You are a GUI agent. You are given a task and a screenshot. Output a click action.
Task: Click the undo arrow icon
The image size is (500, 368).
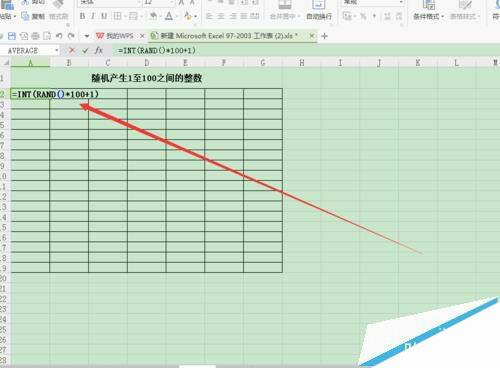click(x=59, y=36)
